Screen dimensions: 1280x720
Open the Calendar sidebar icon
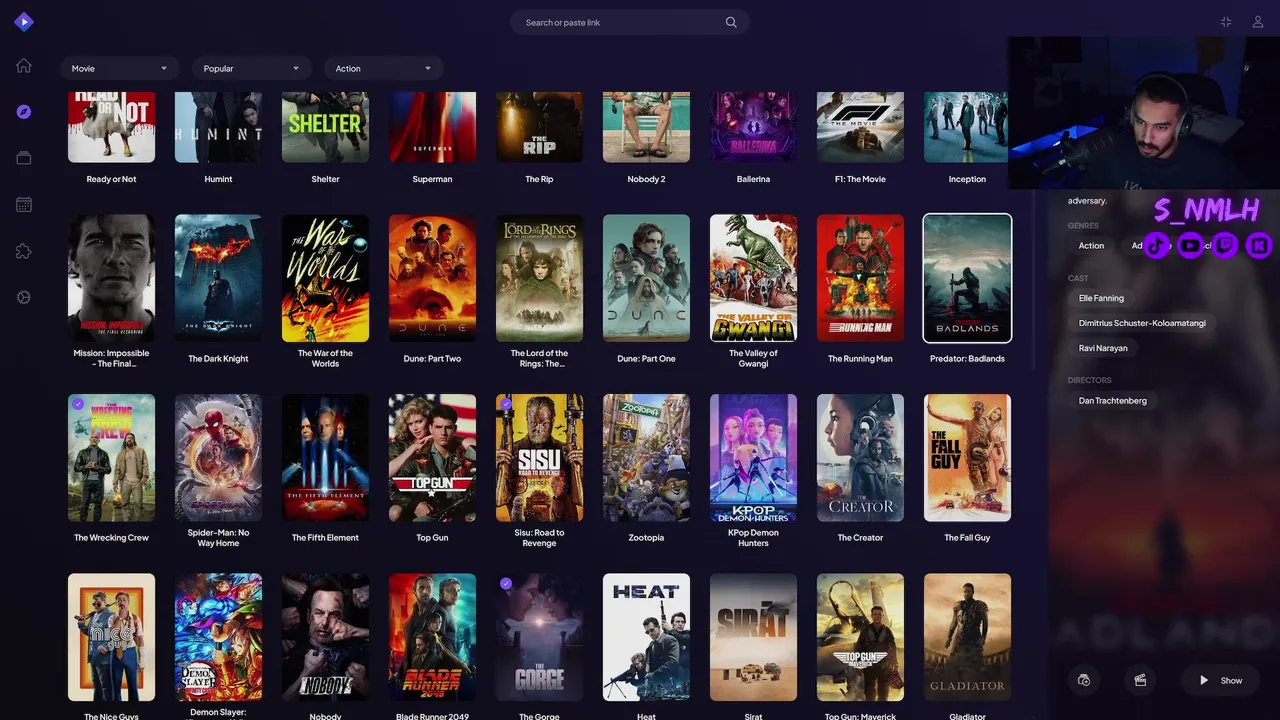tap(24, 205)
